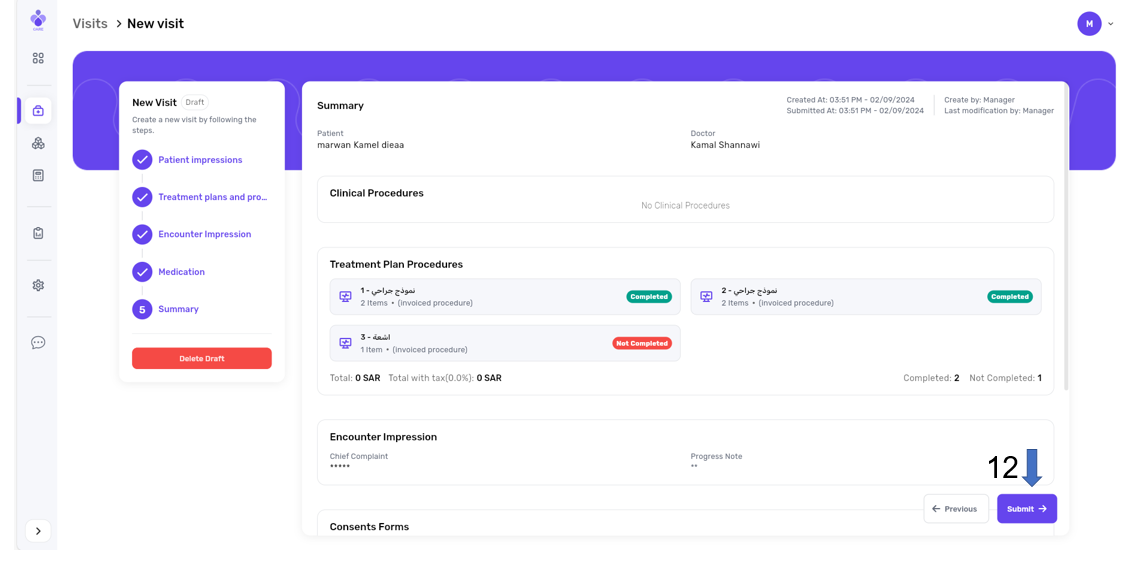Open the user profile dropdown arrow

coord(1110,24)
